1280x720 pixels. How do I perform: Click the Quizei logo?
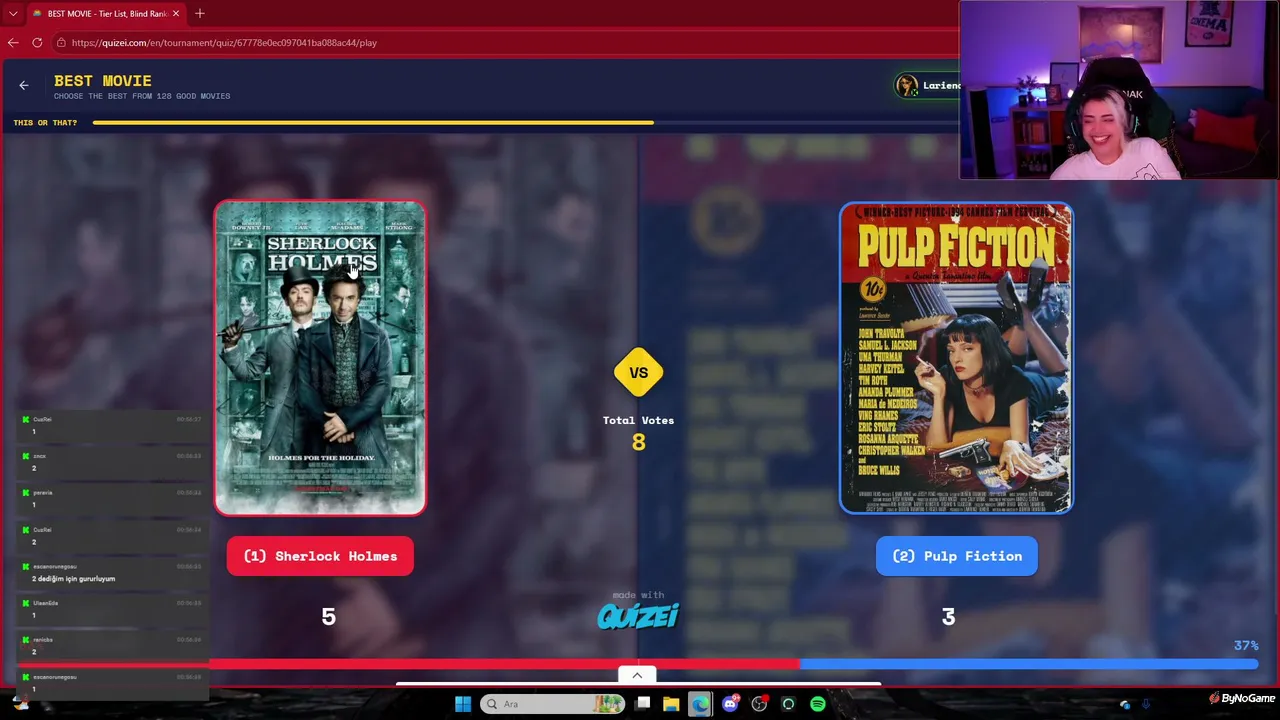coord(638,615)
